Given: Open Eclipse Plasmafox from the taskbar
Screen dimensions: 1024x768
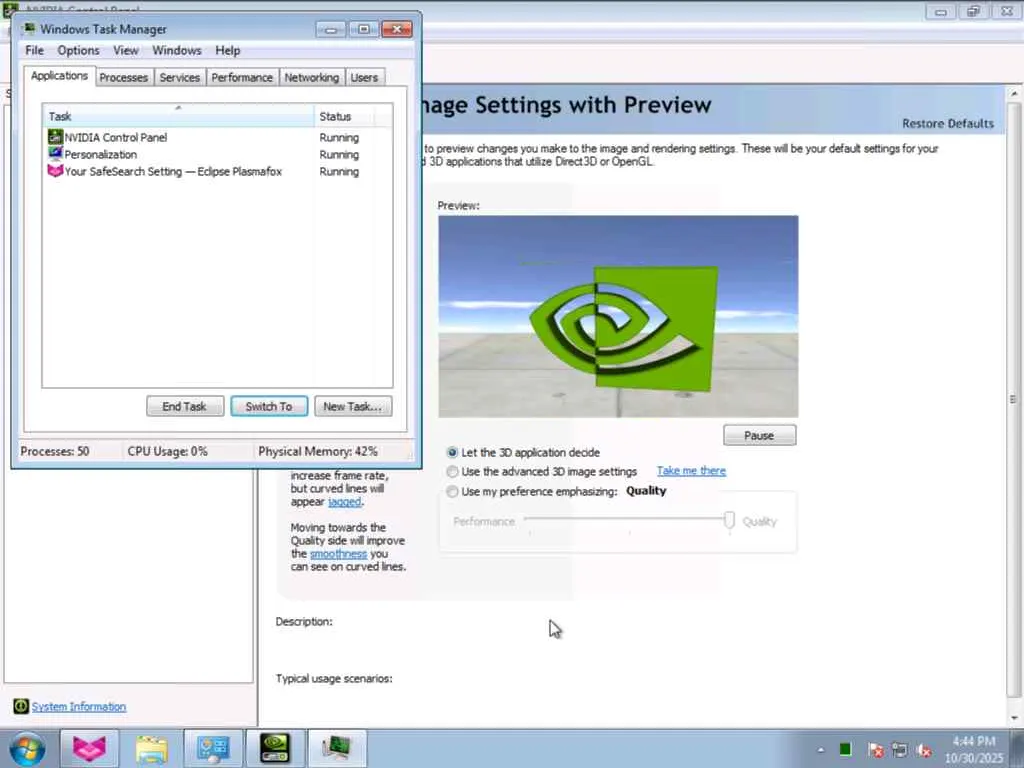Looking at the screenshot, I should [89, 748].
